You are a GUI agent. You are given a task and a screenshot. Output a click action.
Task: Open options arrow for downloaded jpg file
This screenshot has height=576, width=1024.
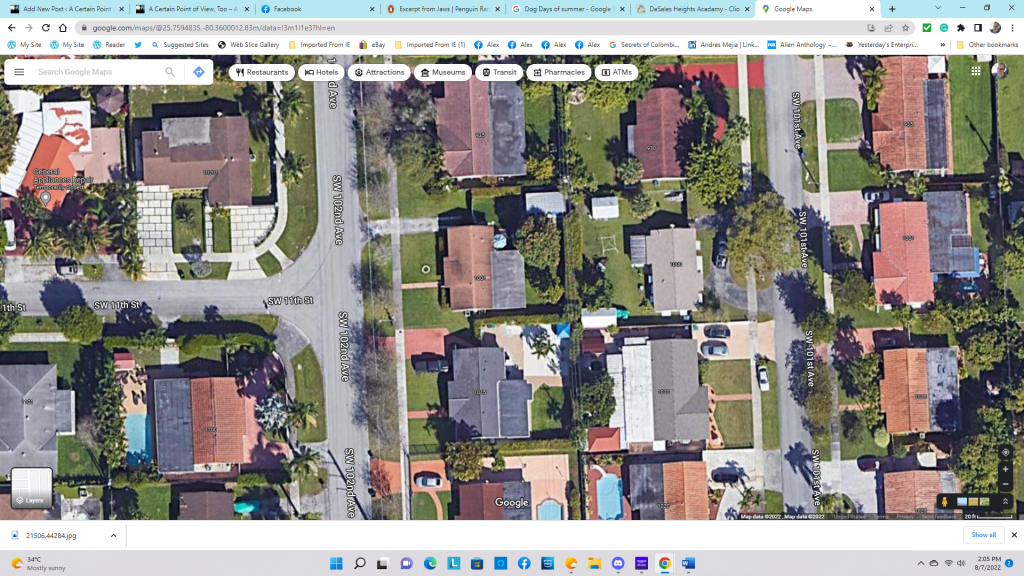[112, 535]
